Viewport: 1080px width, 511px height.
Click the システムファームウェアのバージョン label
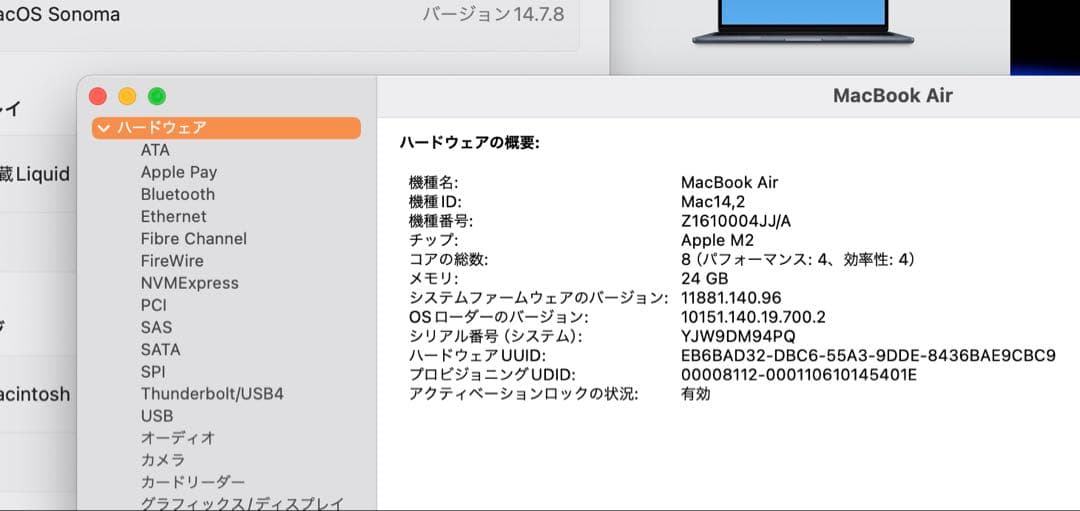(539, 298)
